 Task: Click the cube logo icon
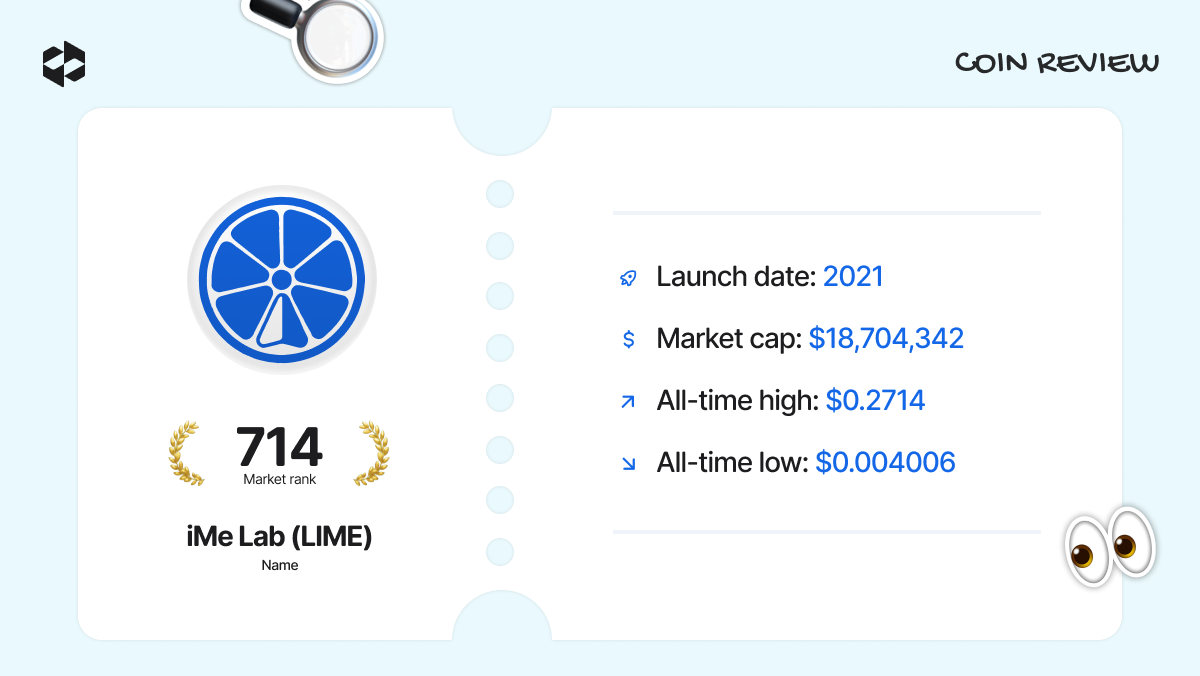pyautogui.click(x=64, y=64)
